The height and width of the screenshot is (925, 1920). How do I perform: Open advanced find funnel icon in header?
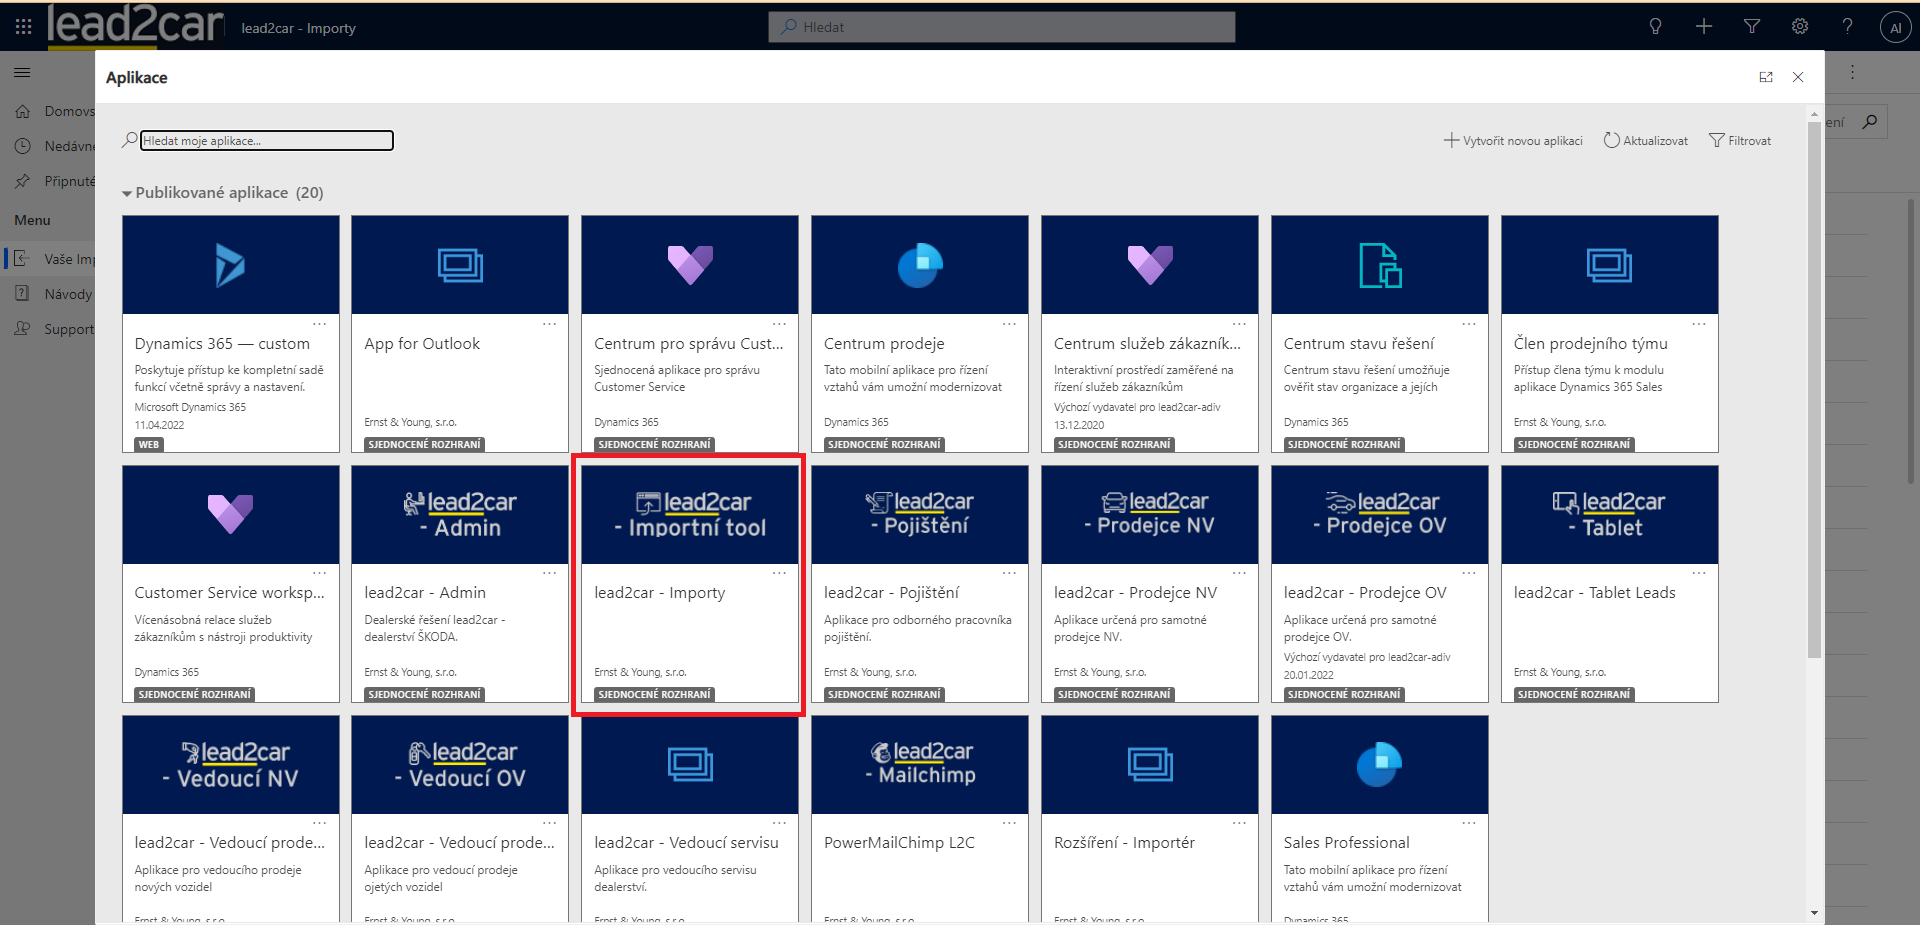point(1752,27)
